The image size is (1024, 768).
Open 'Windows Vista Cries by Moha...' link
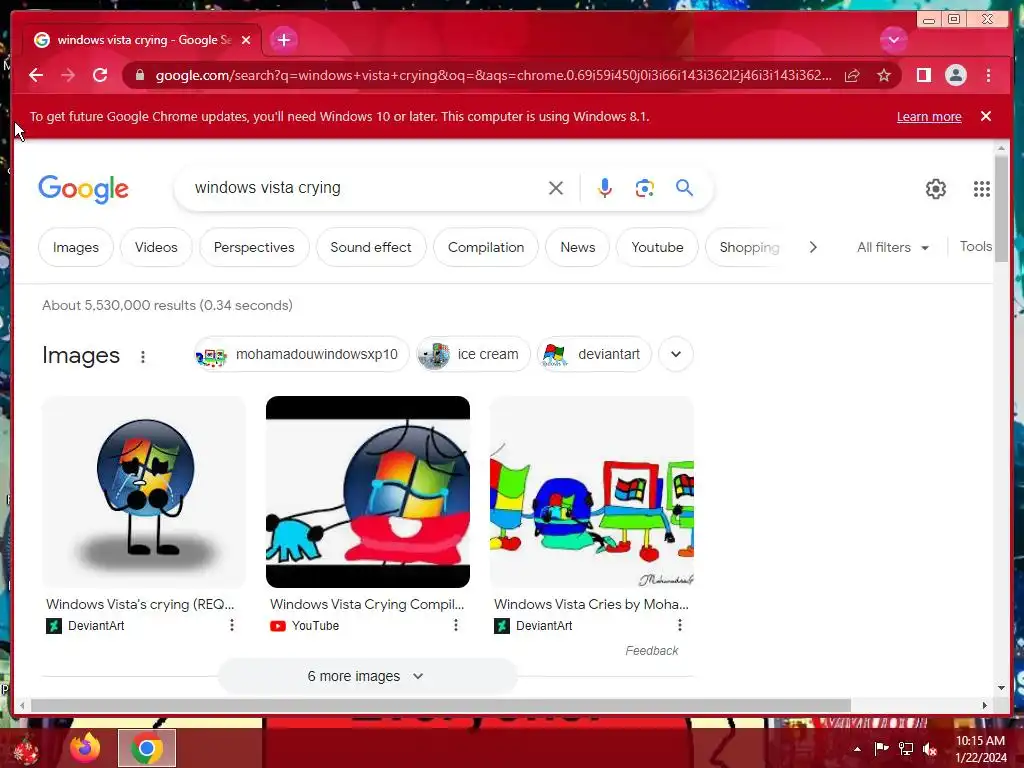591,604
